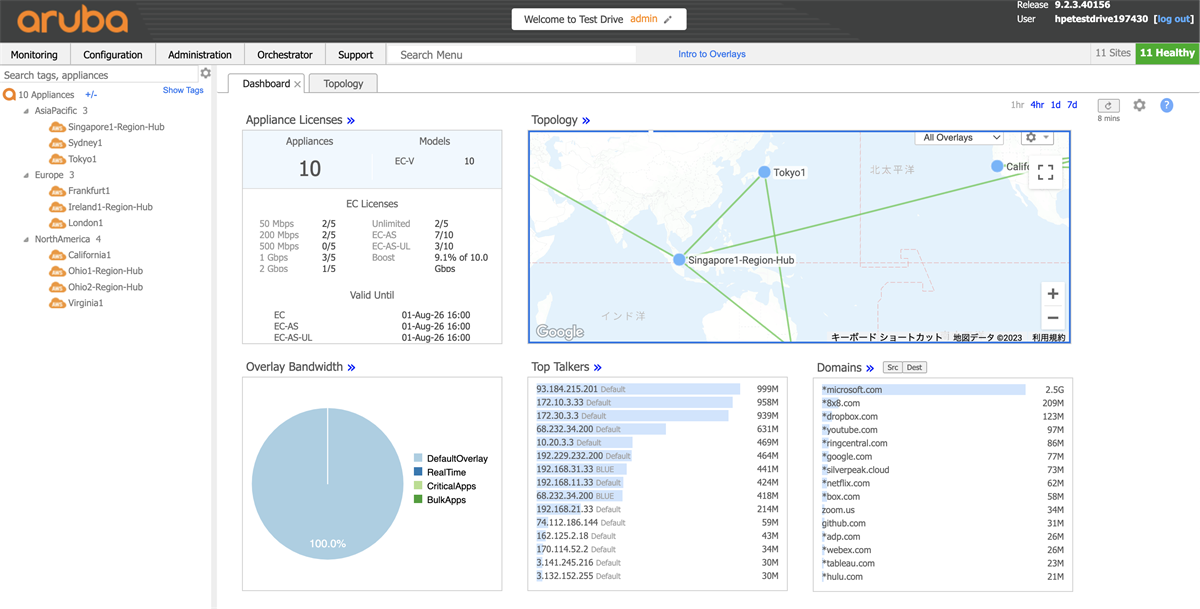1200x609 pixels.
Task: Collapse the NorthAmerica tree group
Action: pos(26,239)
